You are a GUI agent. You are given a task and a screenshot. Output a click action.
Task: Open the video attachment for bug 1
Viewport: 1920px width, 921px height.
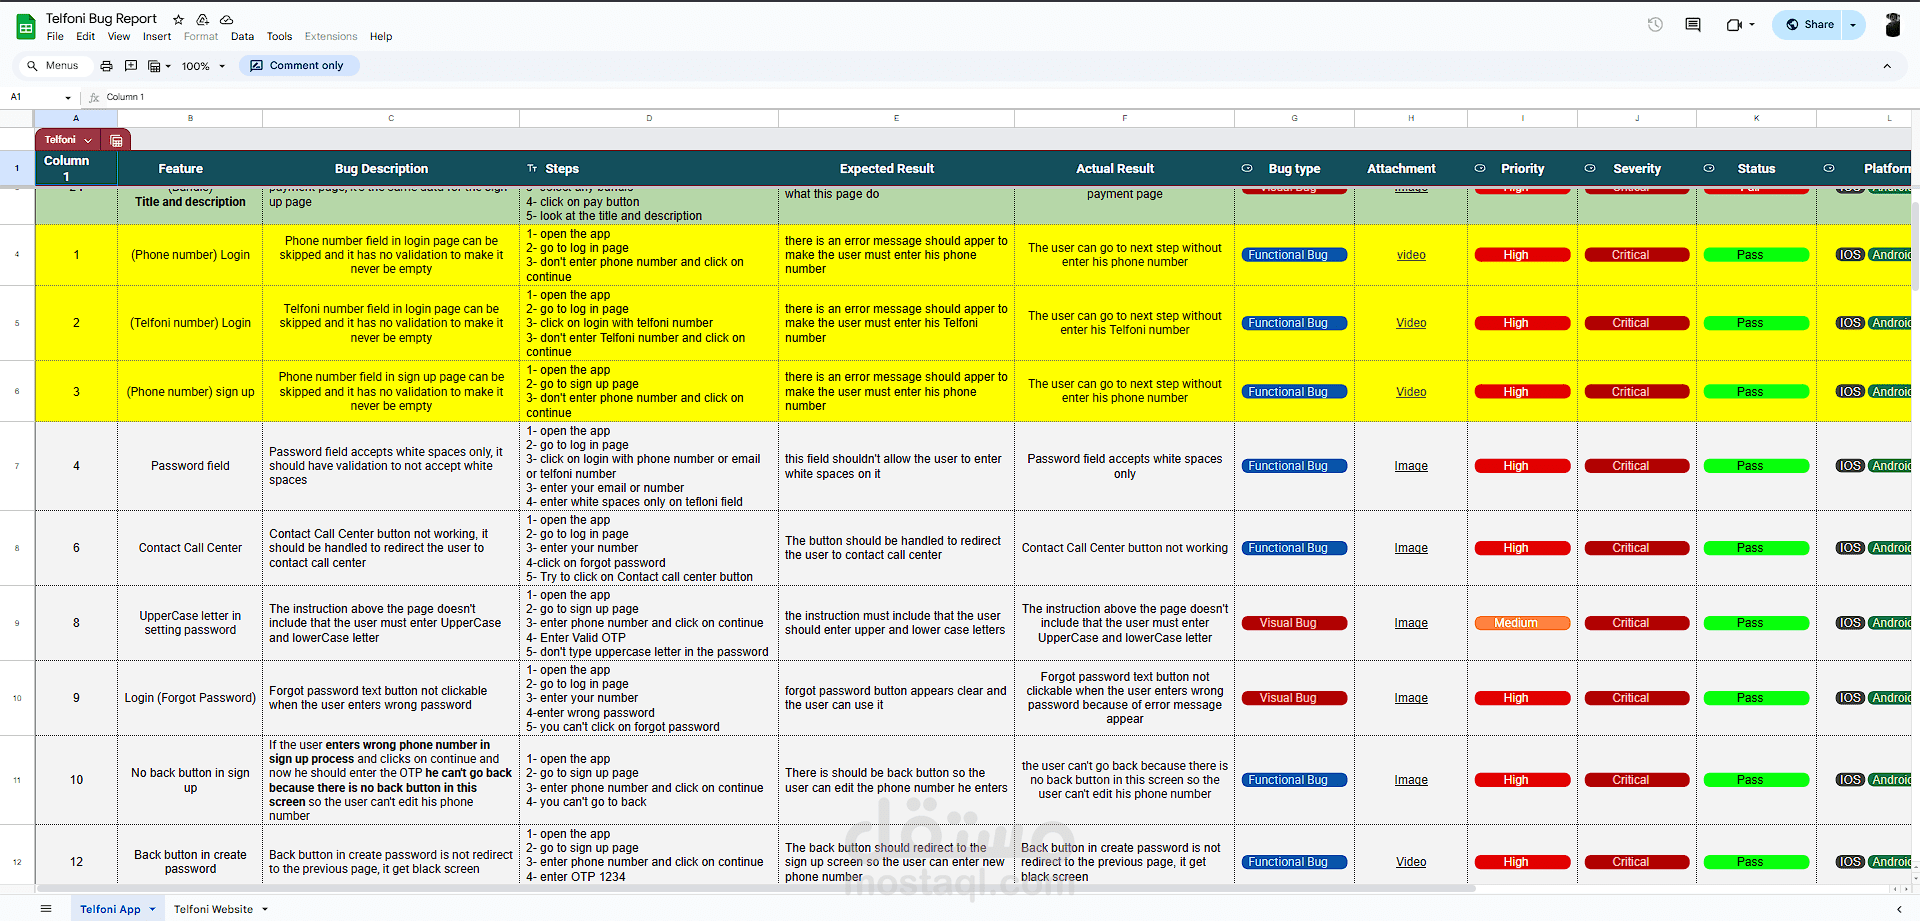[1411, 255]
